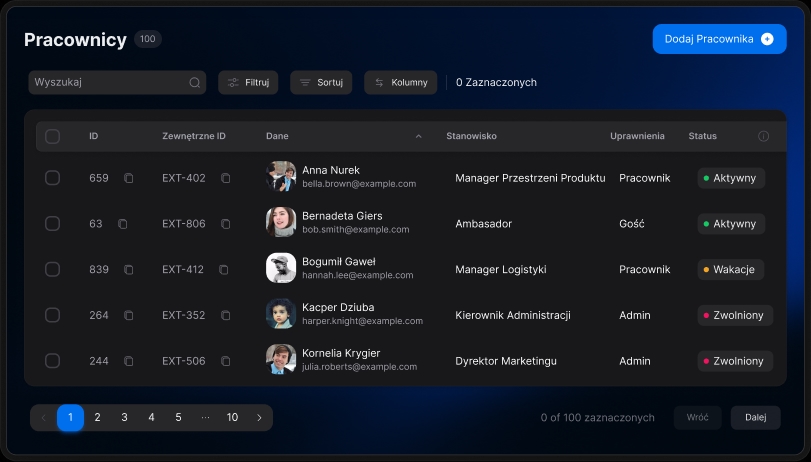811x462 pixels.
Task: Click the Zewnętrzne ID column header
Action: point(194,136)
